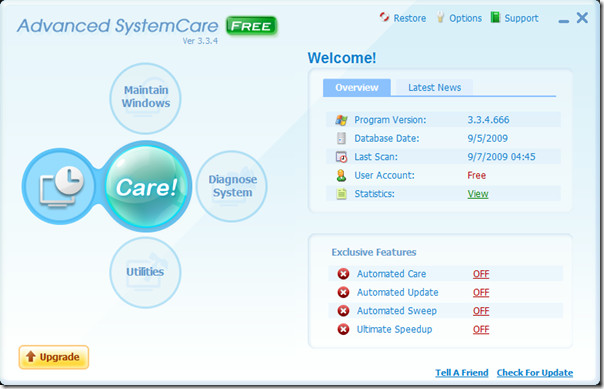Open Support from the top bar
The width and height of the screenshot is (604, 389).
coord(521,18)
